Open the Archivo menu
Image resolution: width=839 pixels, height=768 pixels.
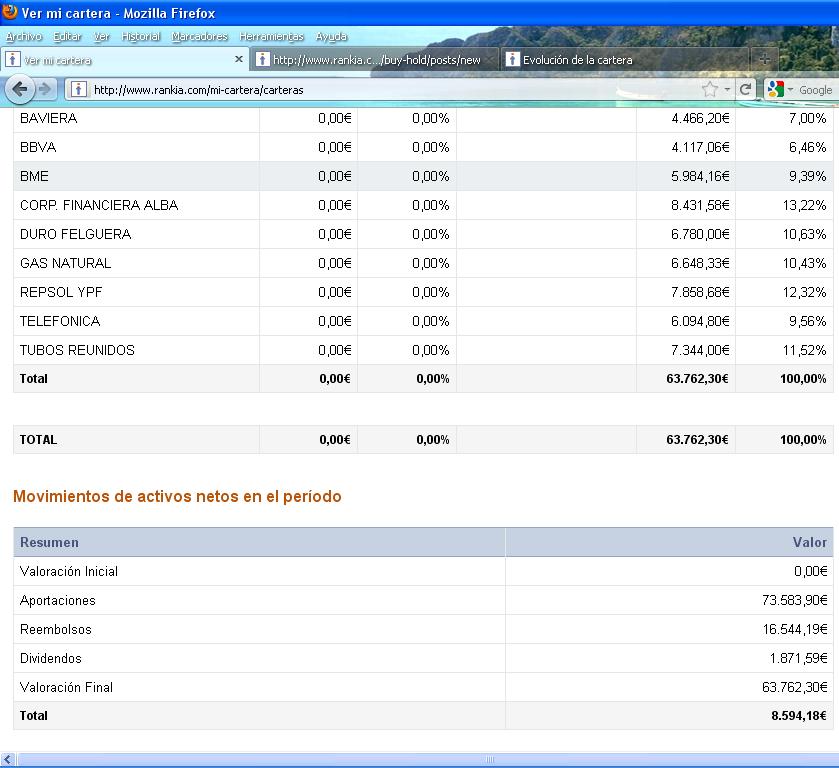pos(24,37)
